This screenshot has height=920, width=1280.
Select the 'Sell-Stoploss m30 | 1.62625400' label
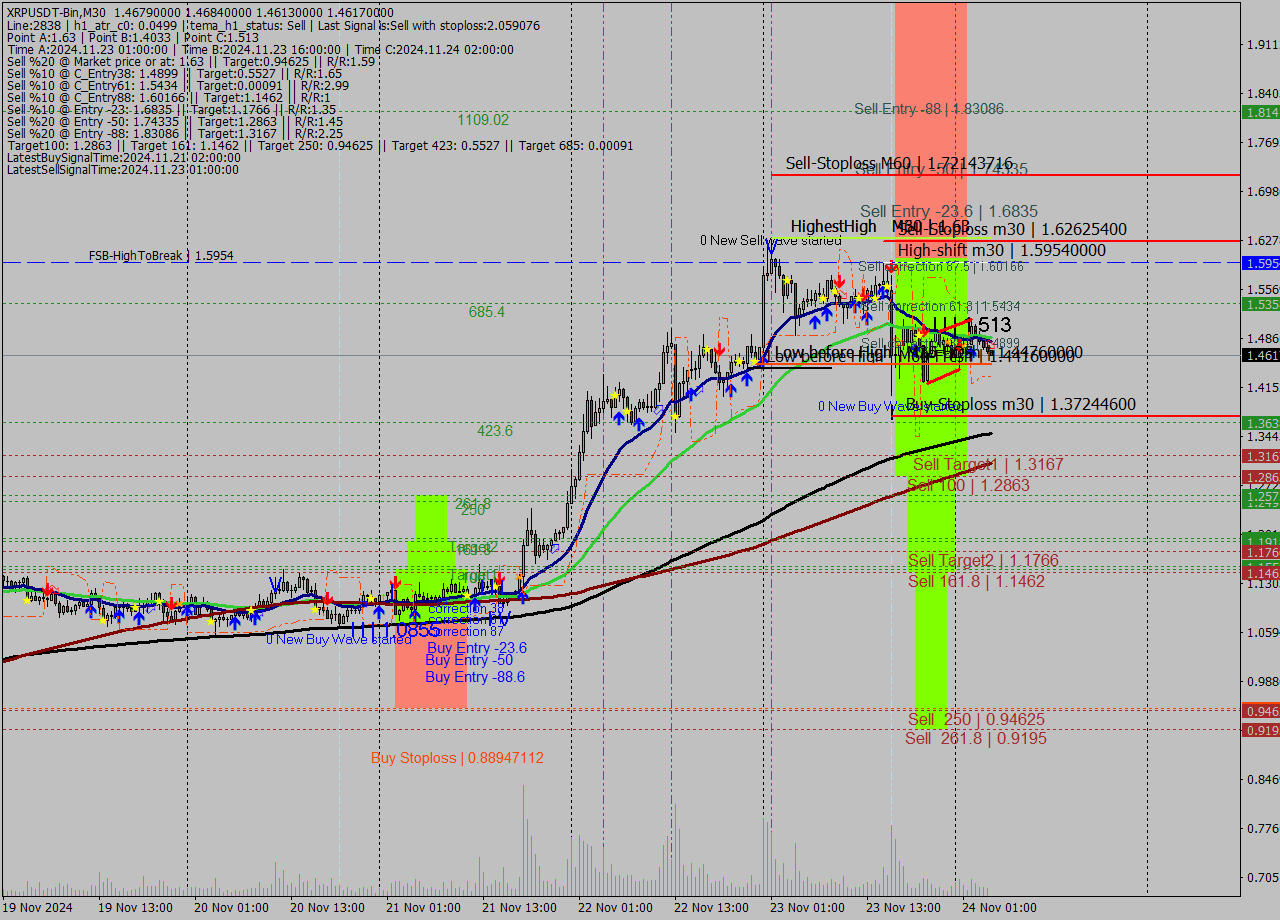pos(1012,229)
